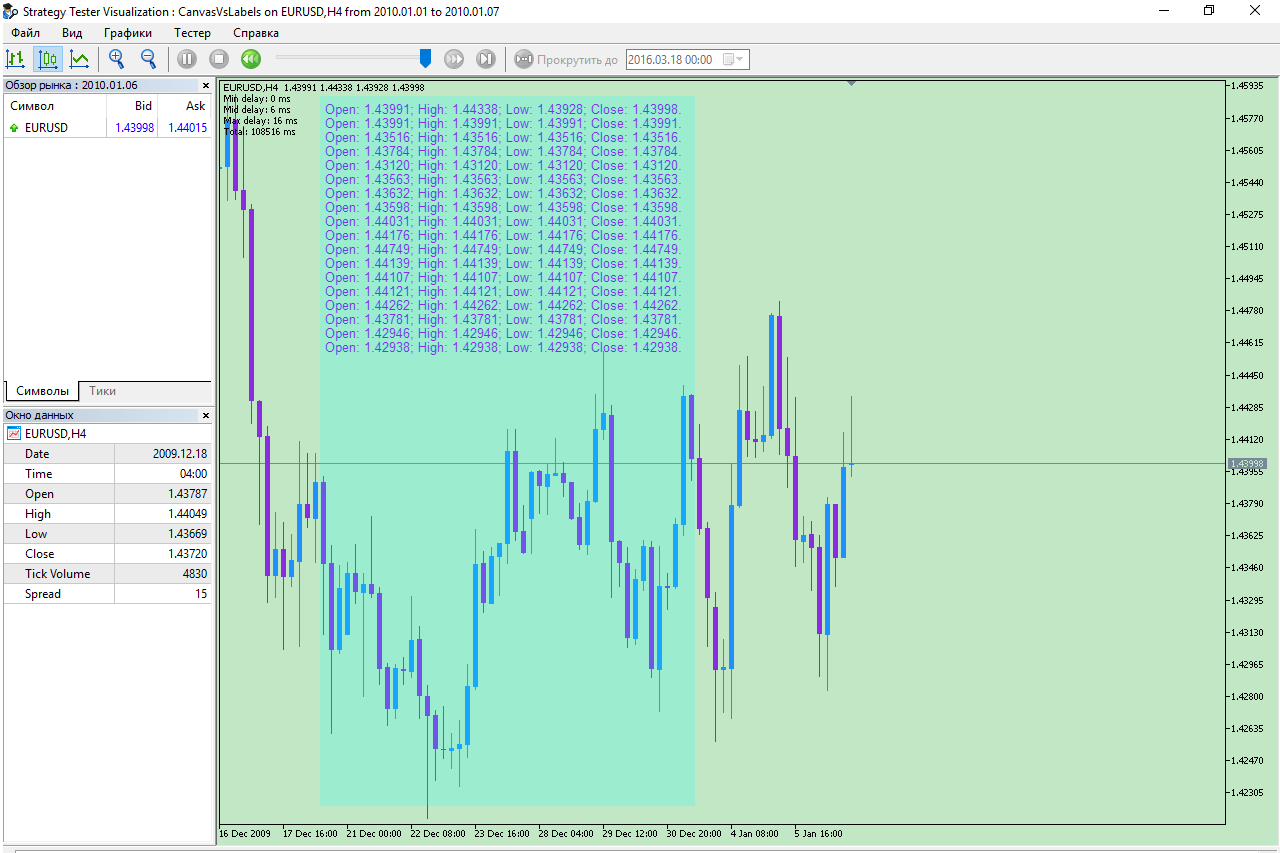Click the skip-to-end button
The height and width of the screenshot is (853, 1280).
[x=486, y=59]
